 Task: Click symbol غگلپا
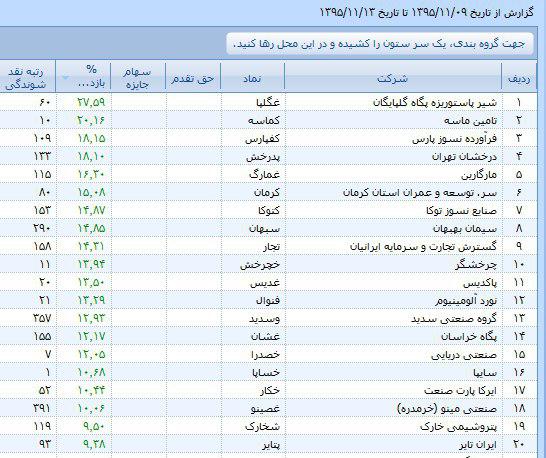pos(267,102)
